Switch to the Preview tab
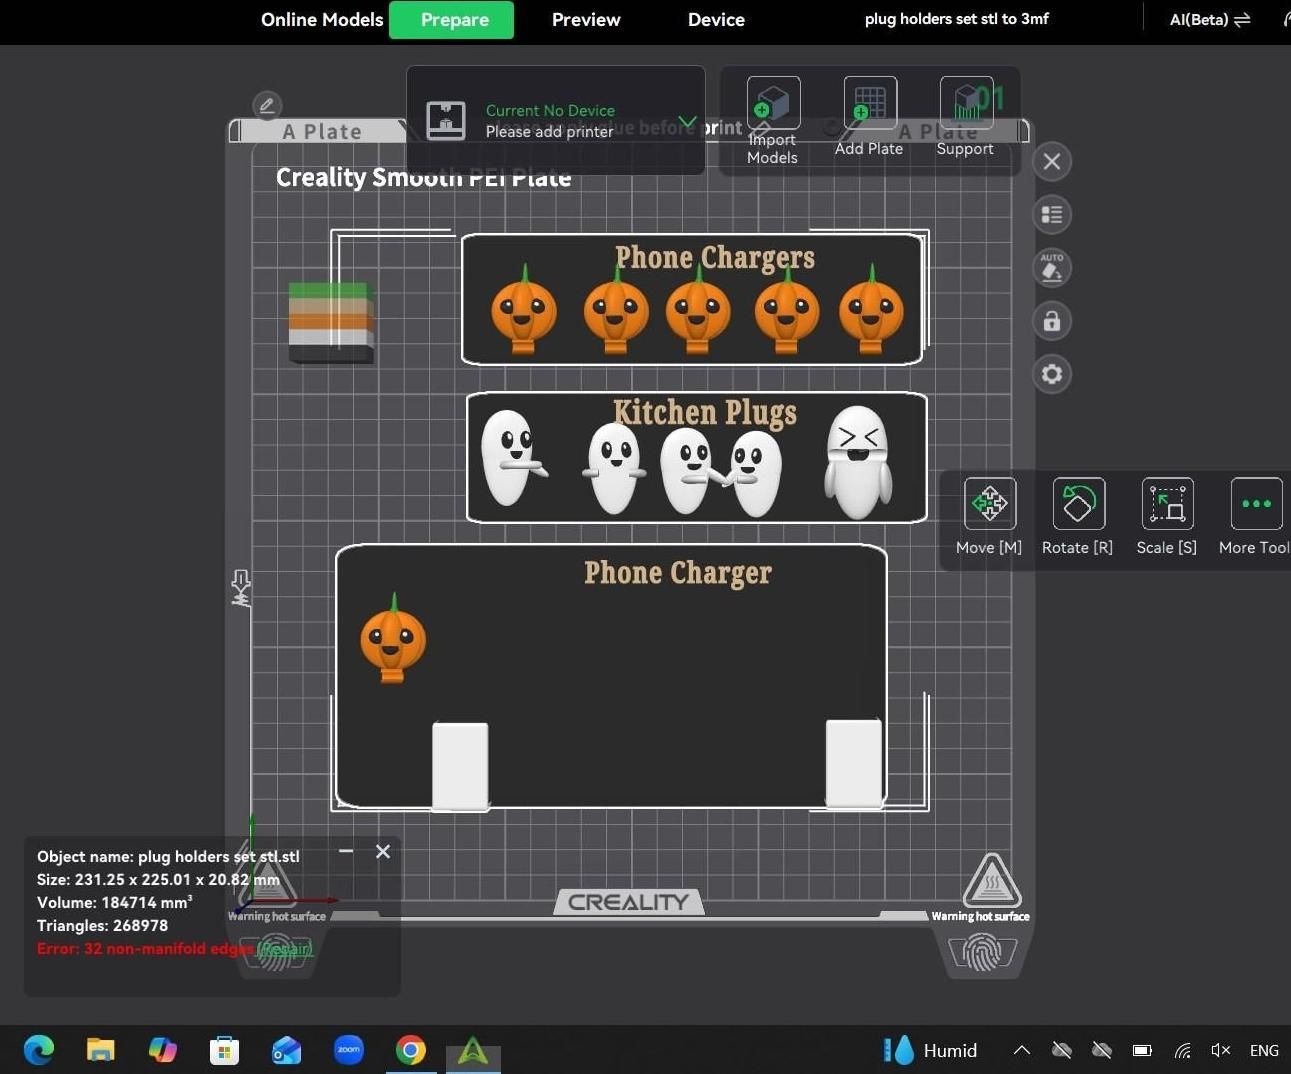This screenshot has height=1074, width=1291. (x=586, y=20)
